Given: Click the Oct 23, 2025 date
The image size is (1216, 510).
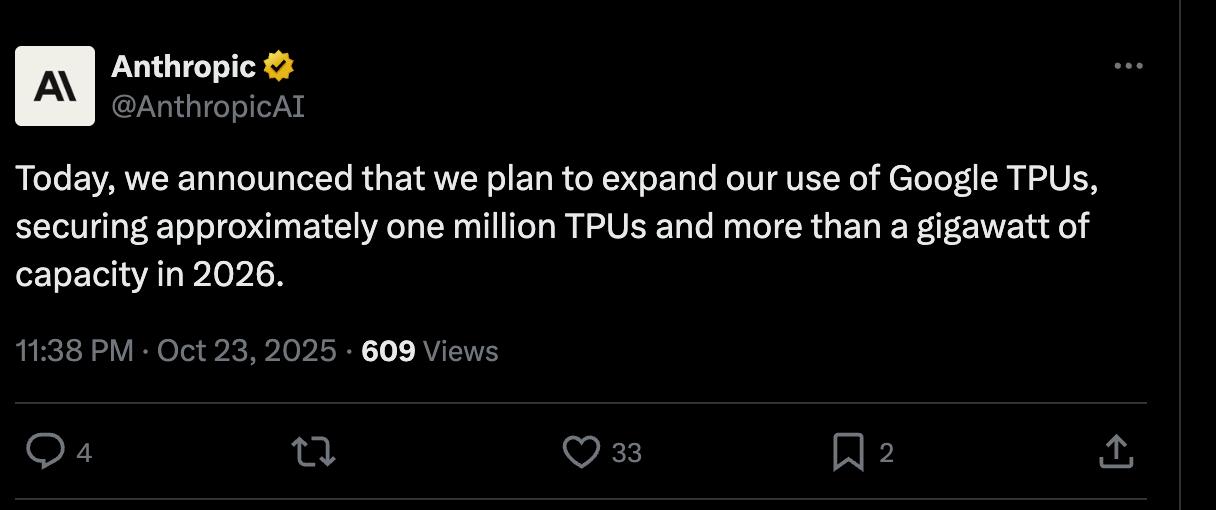Looking at the screenshot, I should [x=246, y=351].
